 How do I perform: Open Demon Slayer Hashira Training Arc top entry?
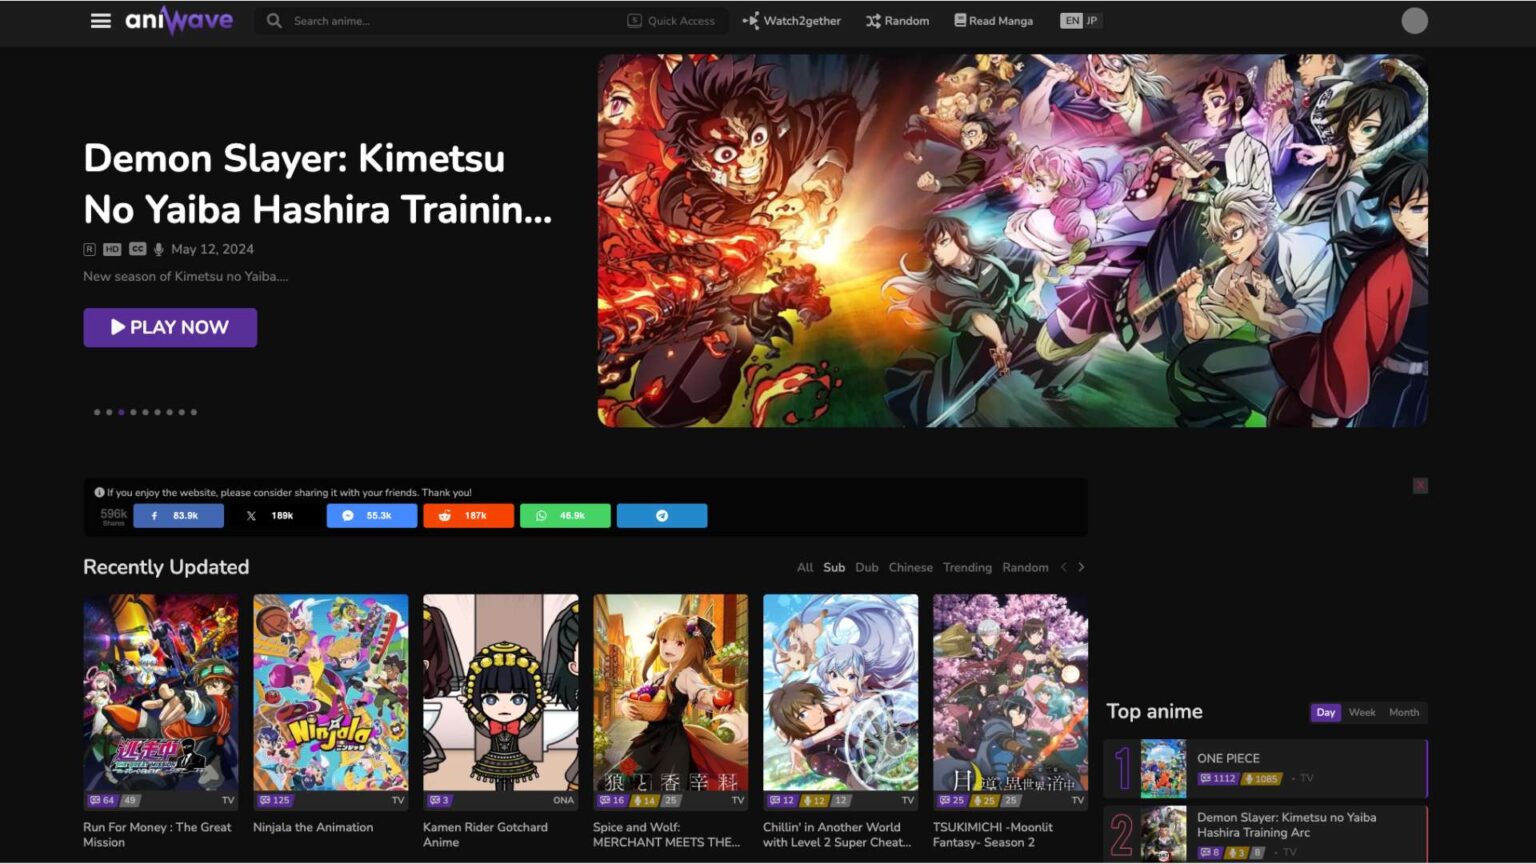1286,825
